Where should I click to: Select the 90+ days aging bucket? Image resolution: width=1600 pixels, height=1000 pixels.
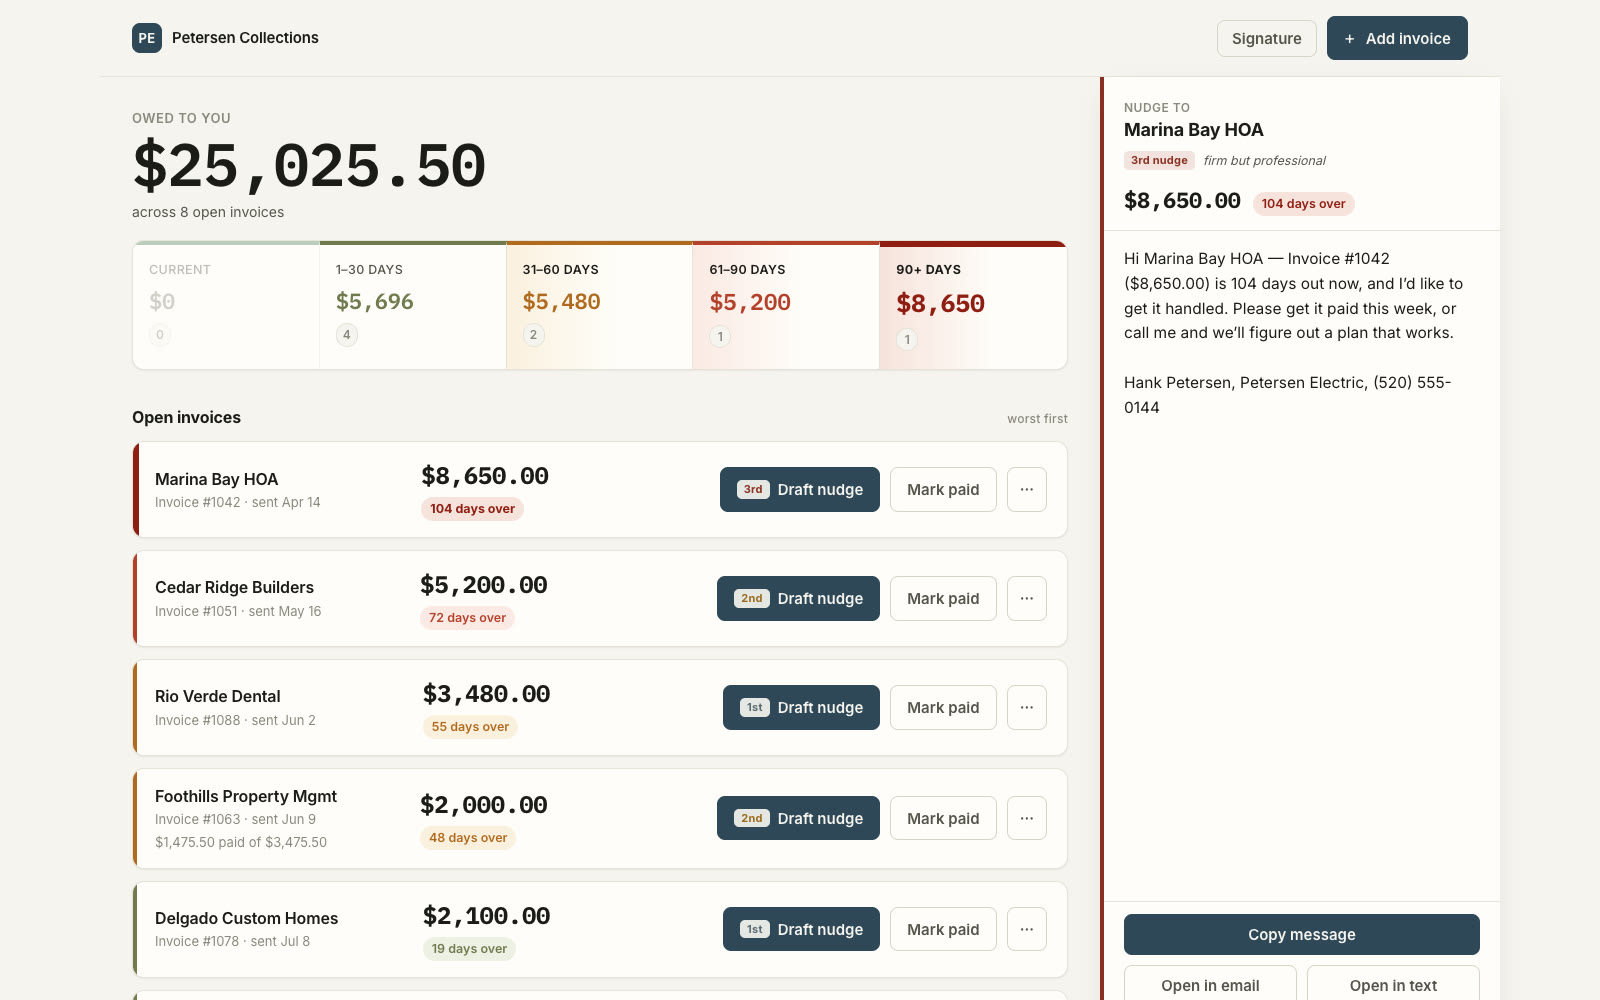pos(973,306)
